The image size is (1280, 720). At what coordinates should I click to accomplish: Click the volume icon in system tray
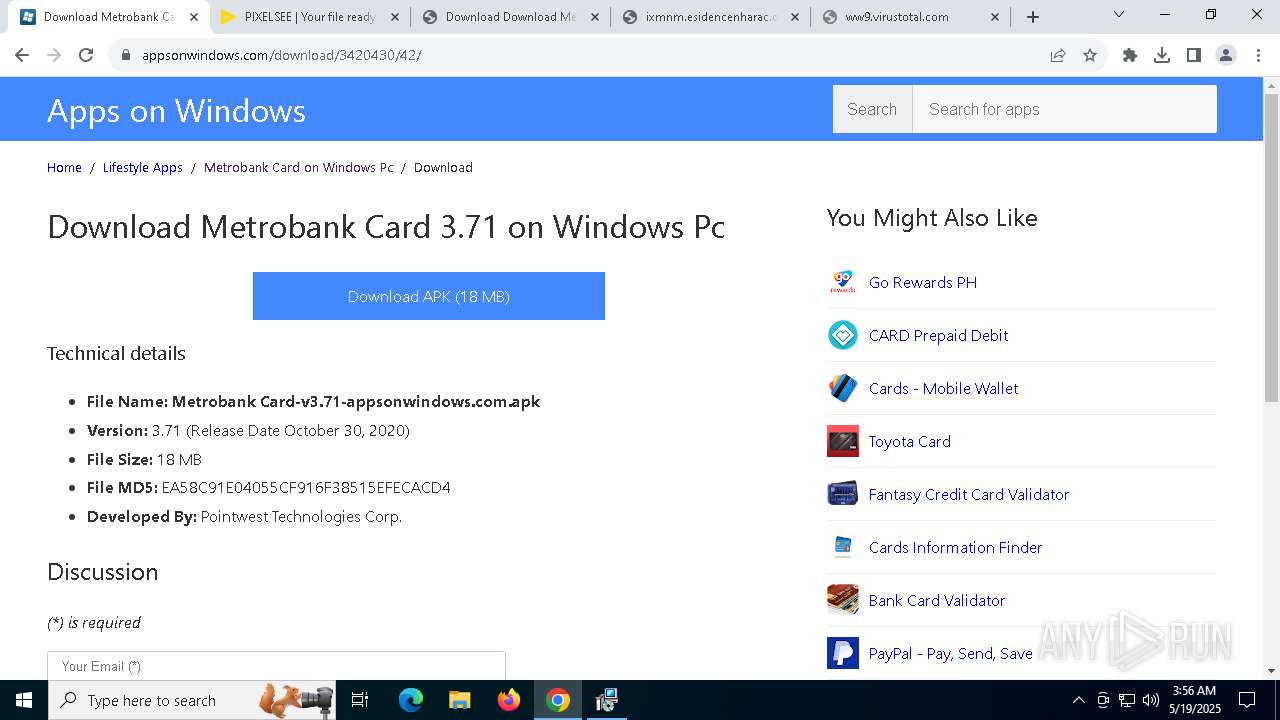[x=1151, y=700]
